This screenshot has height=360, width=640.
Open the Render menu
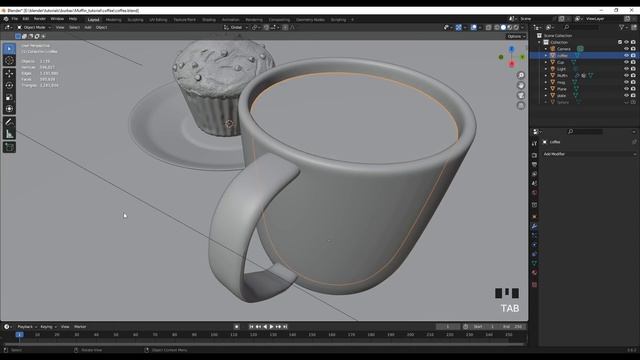click(40, 19)
